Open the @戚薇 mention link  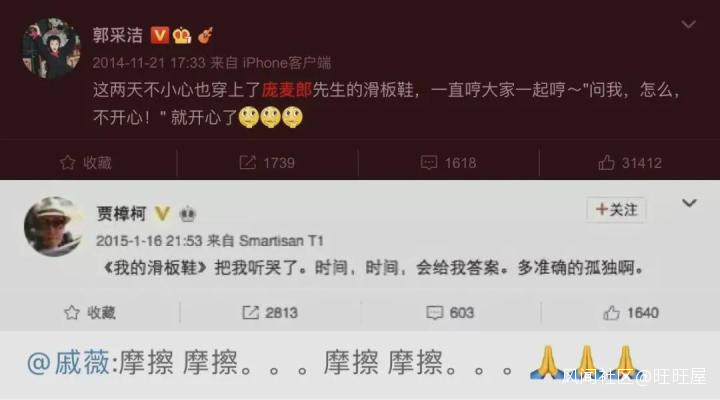coord(68,362)
